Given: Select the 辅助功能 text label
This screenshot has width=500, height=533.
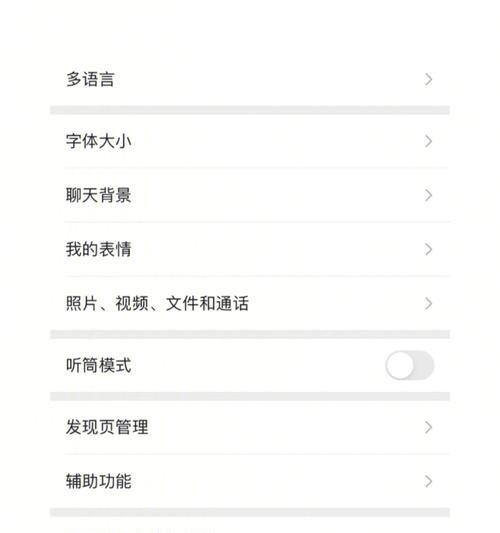Looking at the screenshot, I should point(99,481).
